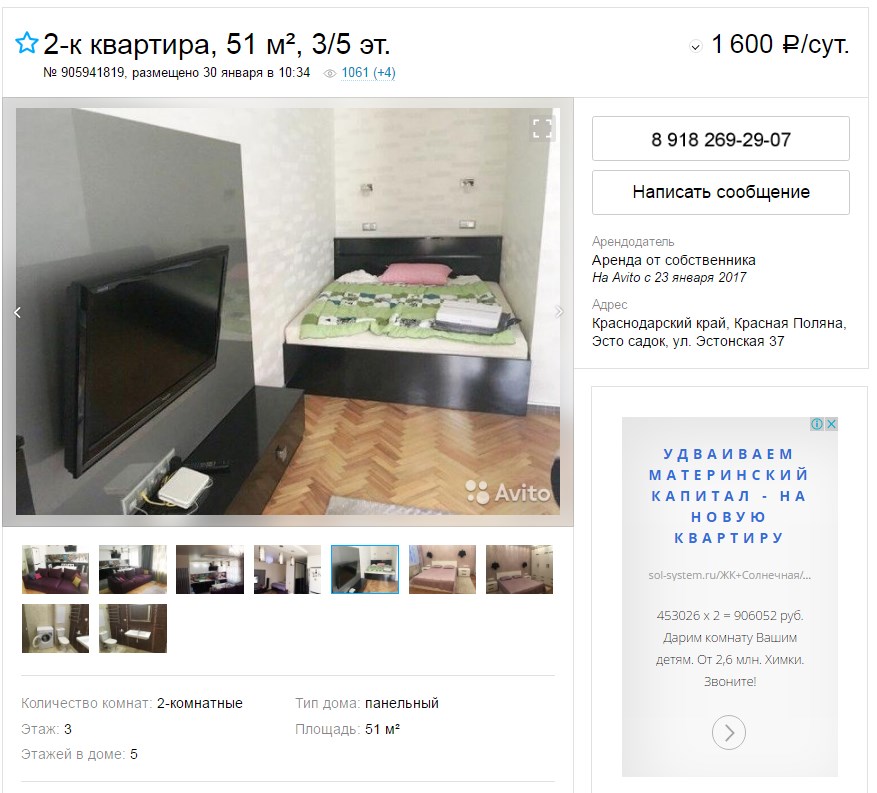This screenshot has height=793, width=877.
Task: Click phone number 8 918 269-29-07 button
Action: tap(720, 139)
